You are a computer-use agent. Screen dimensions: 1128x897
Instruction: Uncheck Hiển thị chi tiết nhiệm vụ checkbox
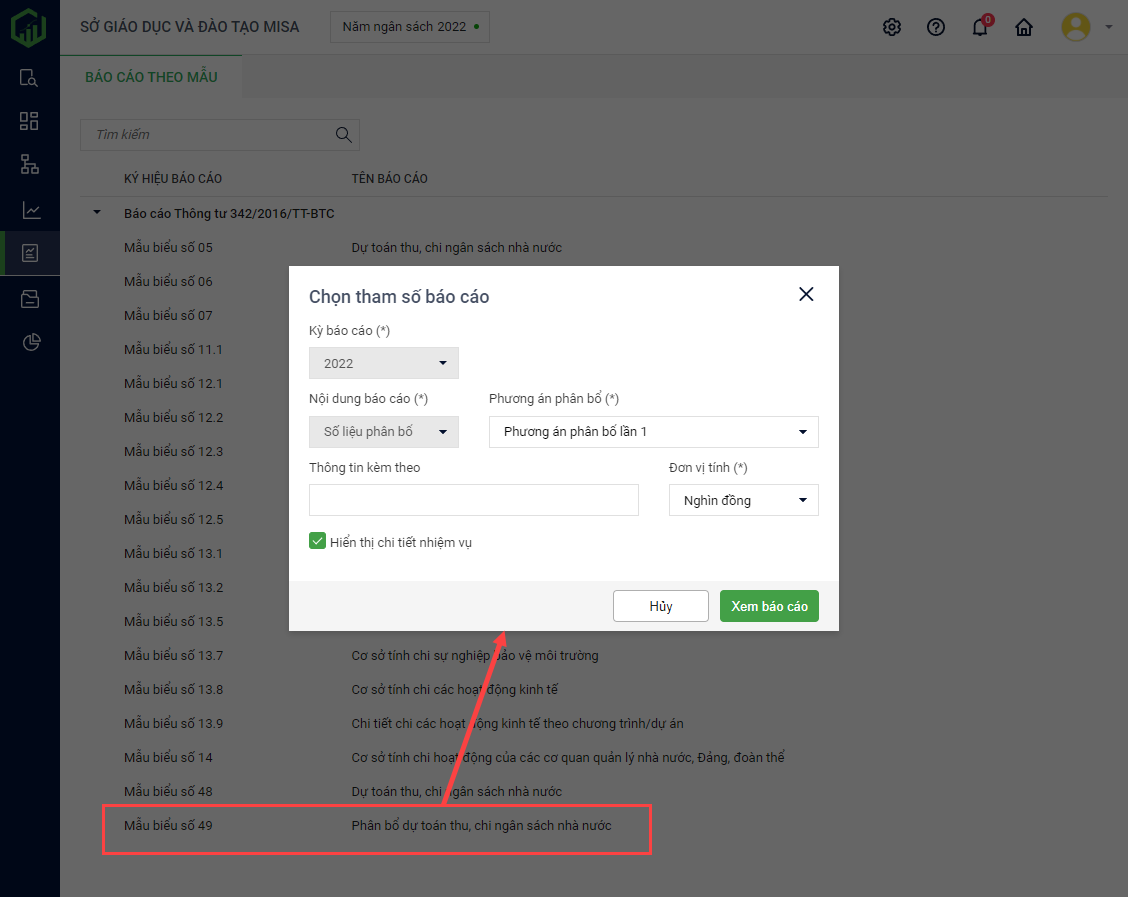[318, 541]
